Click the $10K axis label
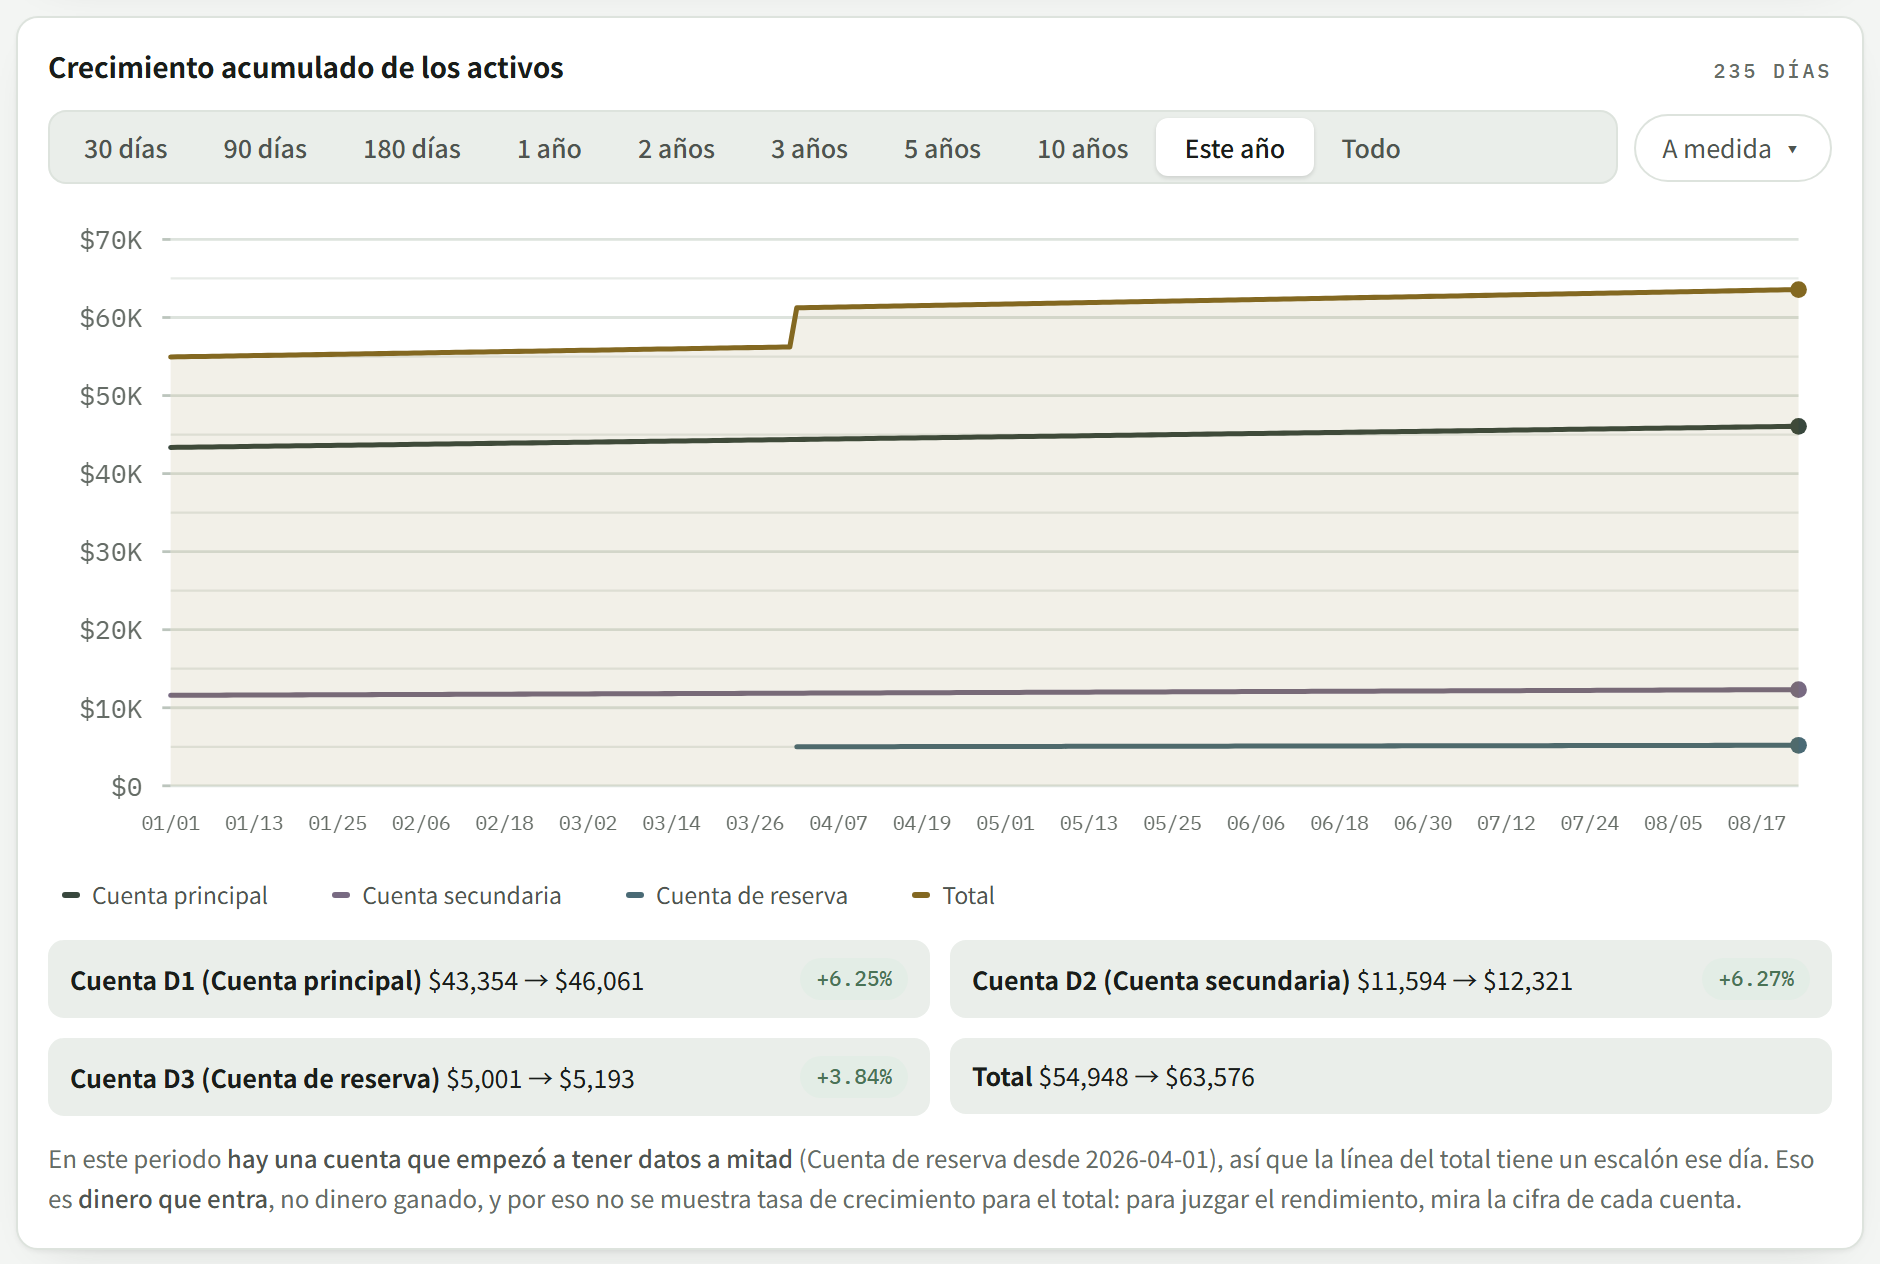This screenshot has width=1880, height=1264. coord(111,709)
